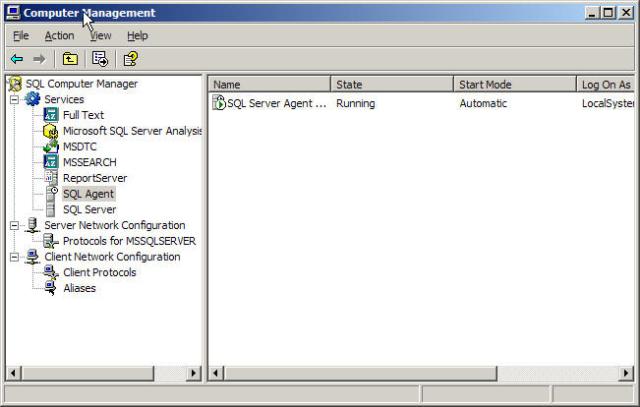Click the tree pane left scroll arrow
This screenshot has height=407, width=640.
pyautogui.click(x=13, y=373)
